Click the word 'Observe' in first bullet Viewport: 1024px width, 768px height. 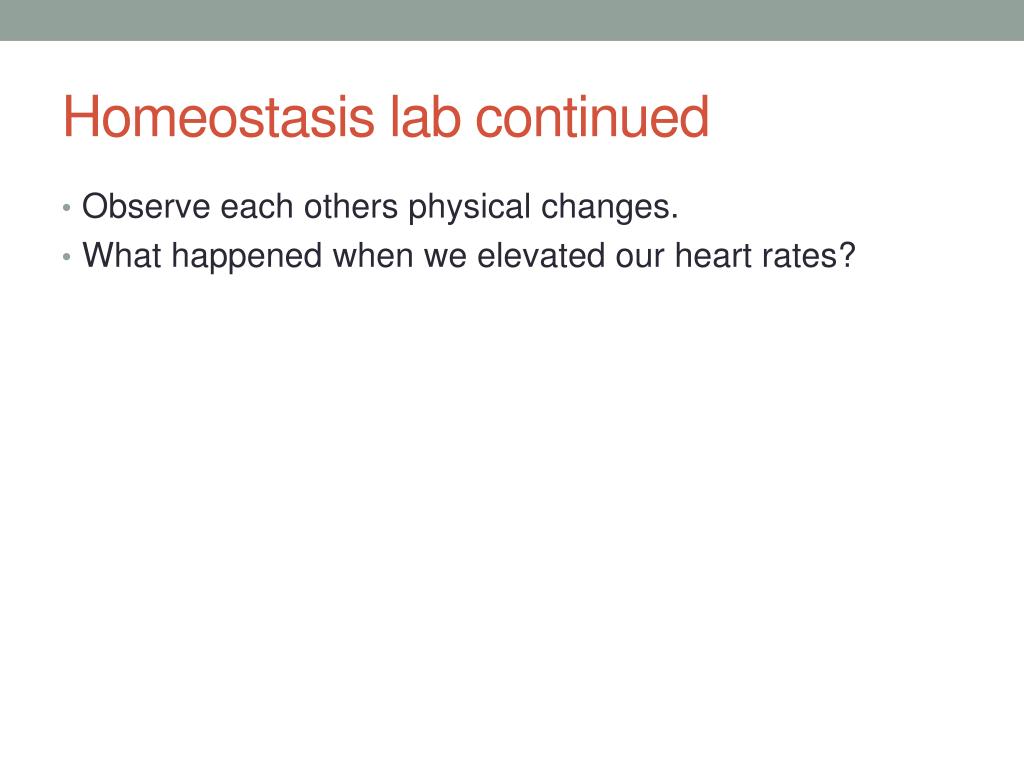pyautogui.click(x=146, y=206)
